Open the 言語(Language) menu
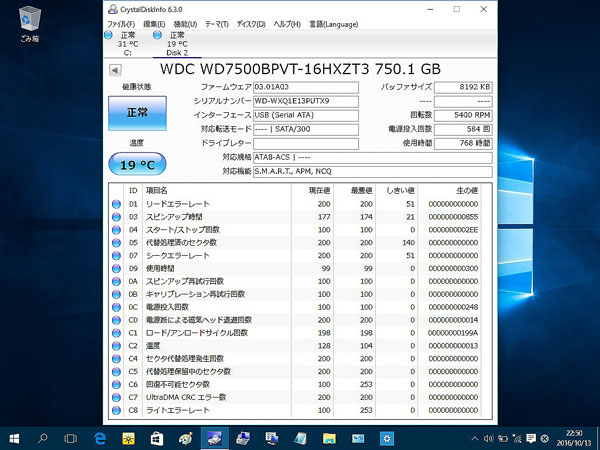The image size is (600, 450). click(334, 24)
